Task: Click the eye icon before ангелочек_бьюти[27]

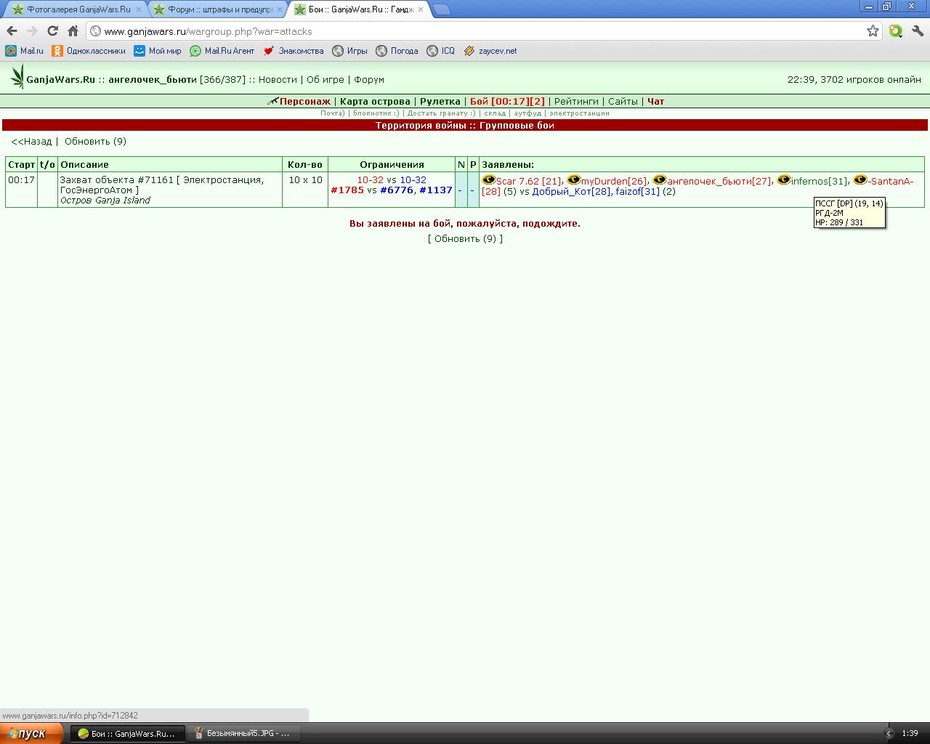Action: [660, 179]
